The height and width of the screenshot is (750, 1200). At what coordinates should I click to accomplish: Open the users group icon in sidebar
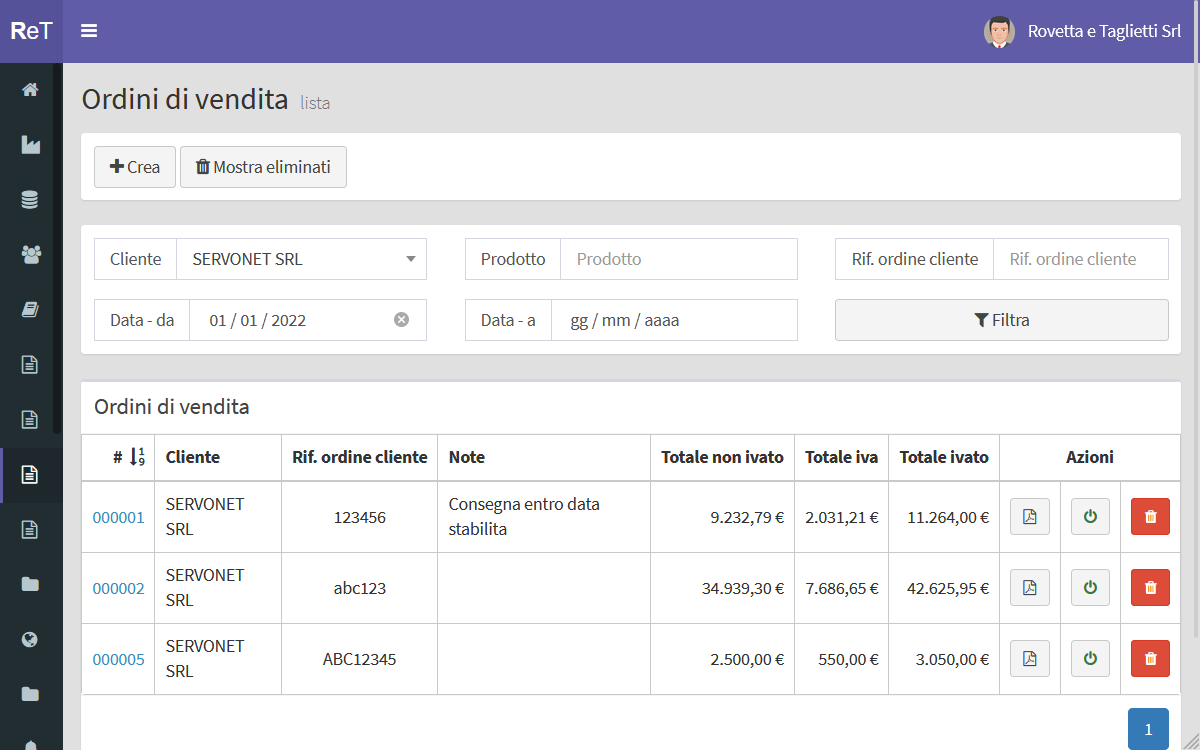pyautogui.click(x=30, y=255)
